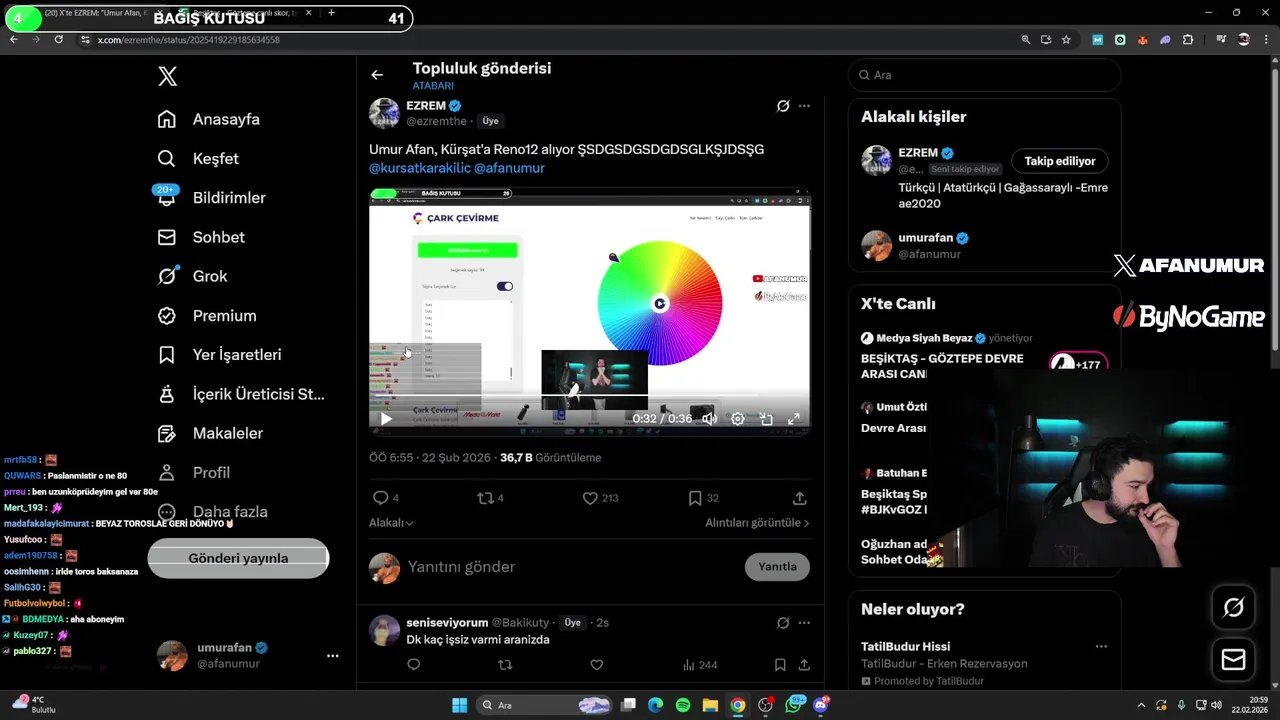Open Premium in the sidebar
Screen dimensions: 1280x720
tap(207, 315)
